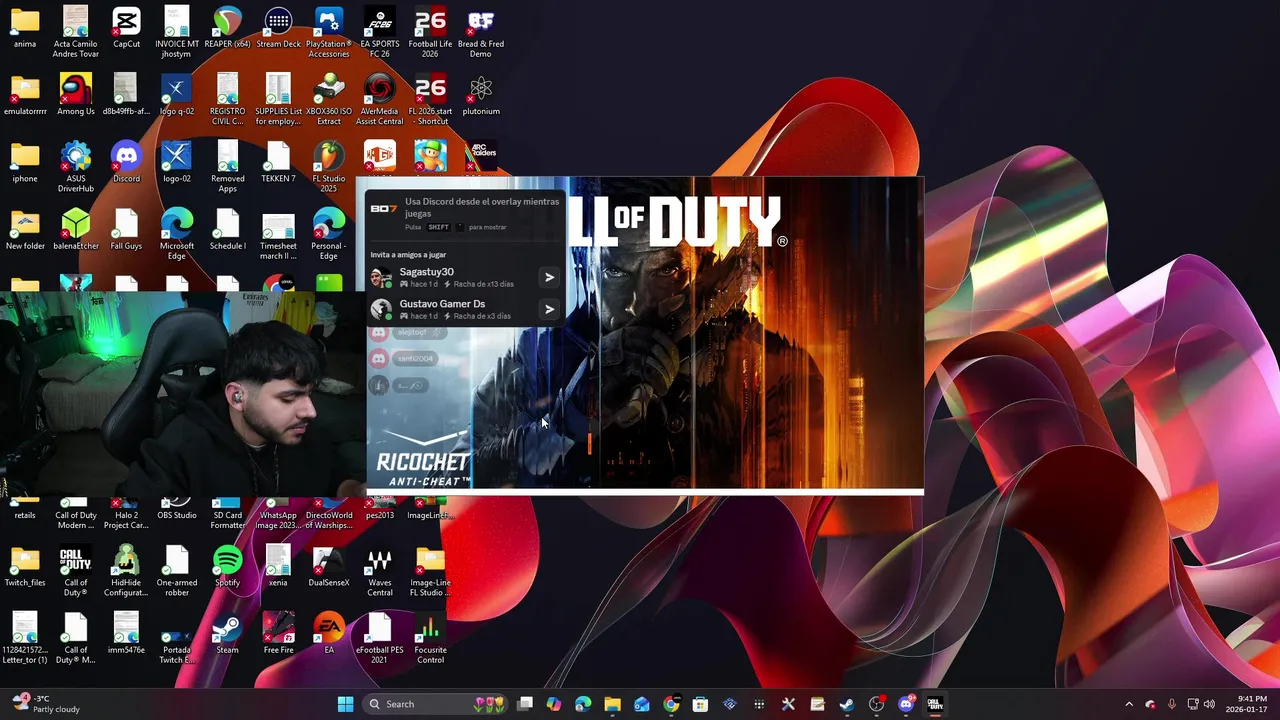Image resolution: width=1280 pixels, height=720 pixels.
Task: Open Copilot from the taskbar
Action: tap(554, 704)
